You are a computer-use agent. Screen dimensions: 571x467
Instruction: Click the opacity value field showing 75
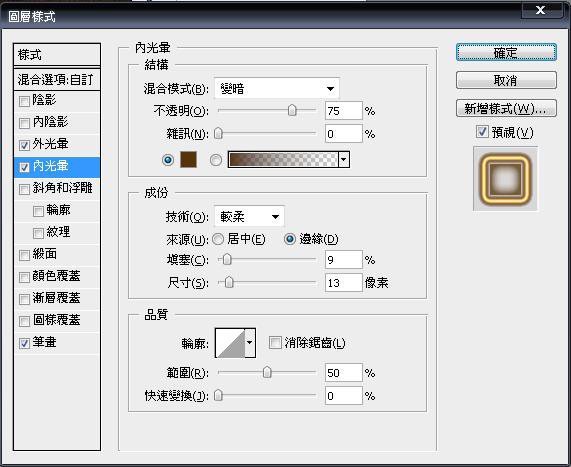tap(343, 111)
